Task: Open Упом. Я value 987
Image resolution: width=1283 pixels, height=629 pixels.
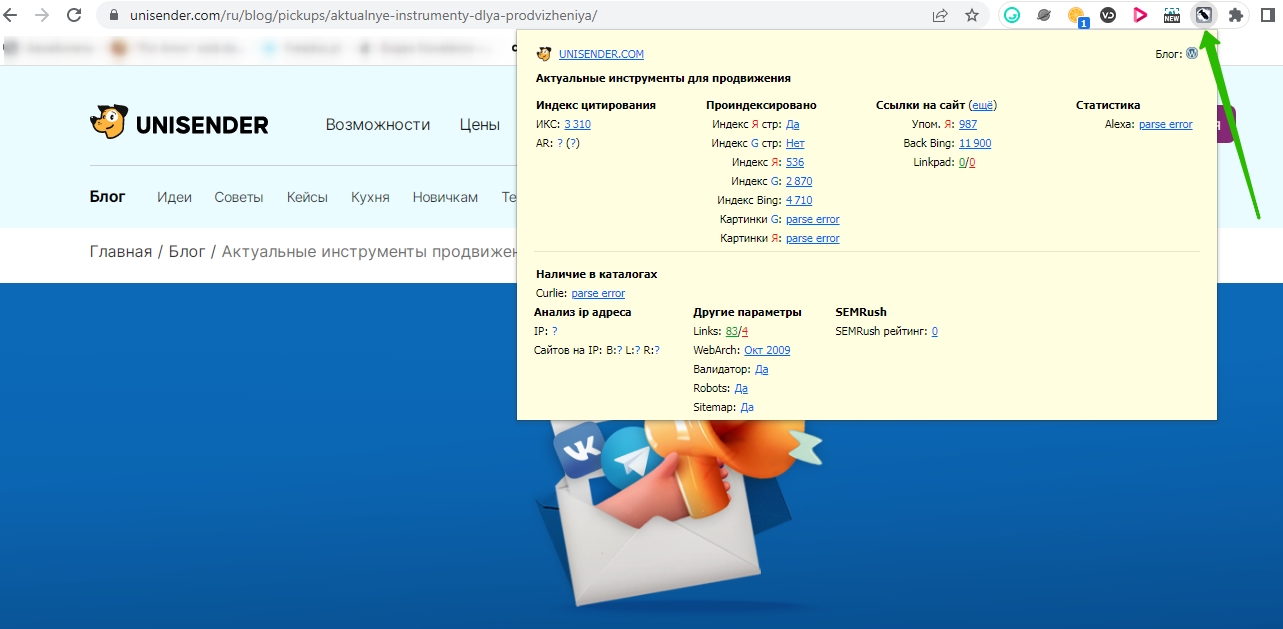Action: [968, 125]
